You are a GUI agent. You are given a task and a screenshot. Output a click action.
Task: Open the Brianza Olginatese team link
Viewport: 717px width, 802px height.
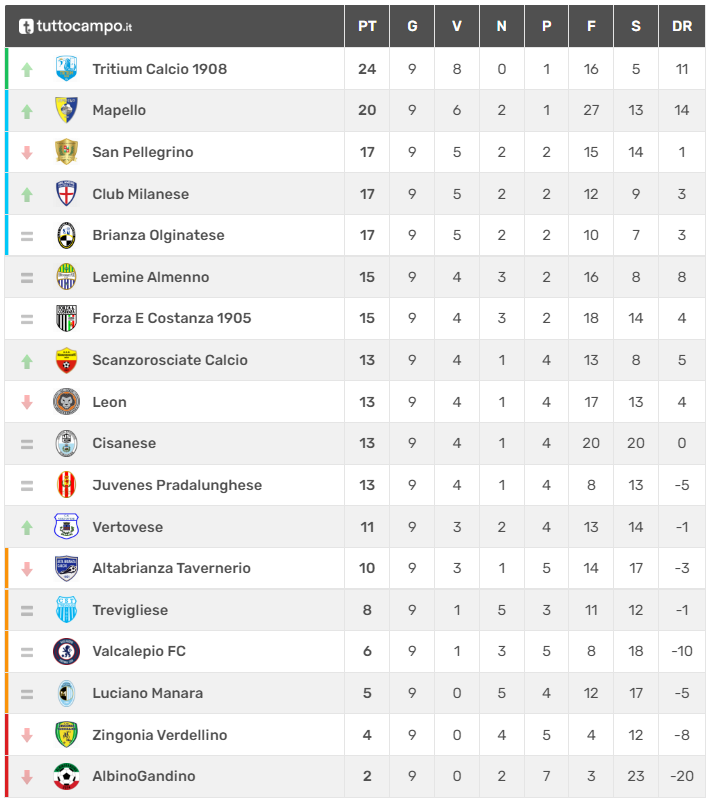(x=158, y=235)
